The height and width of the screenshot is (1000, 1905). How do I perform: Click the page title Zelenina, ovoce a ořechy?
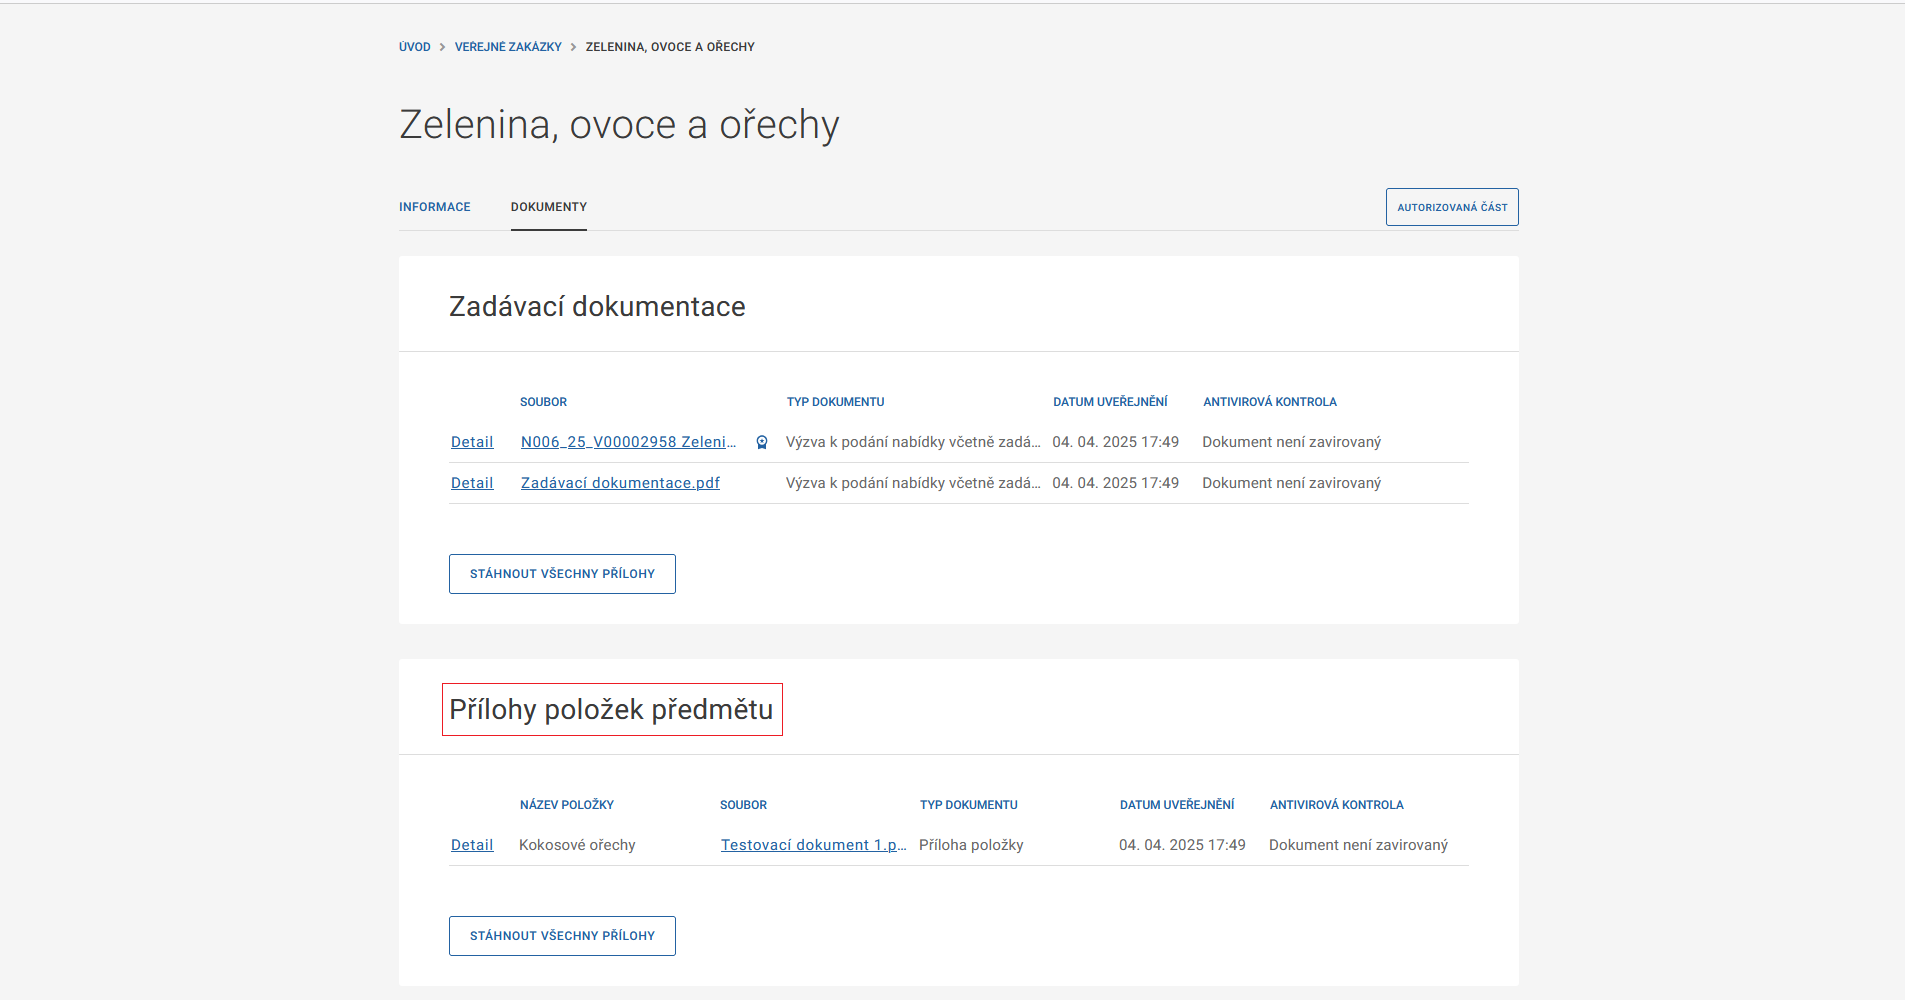618,123
